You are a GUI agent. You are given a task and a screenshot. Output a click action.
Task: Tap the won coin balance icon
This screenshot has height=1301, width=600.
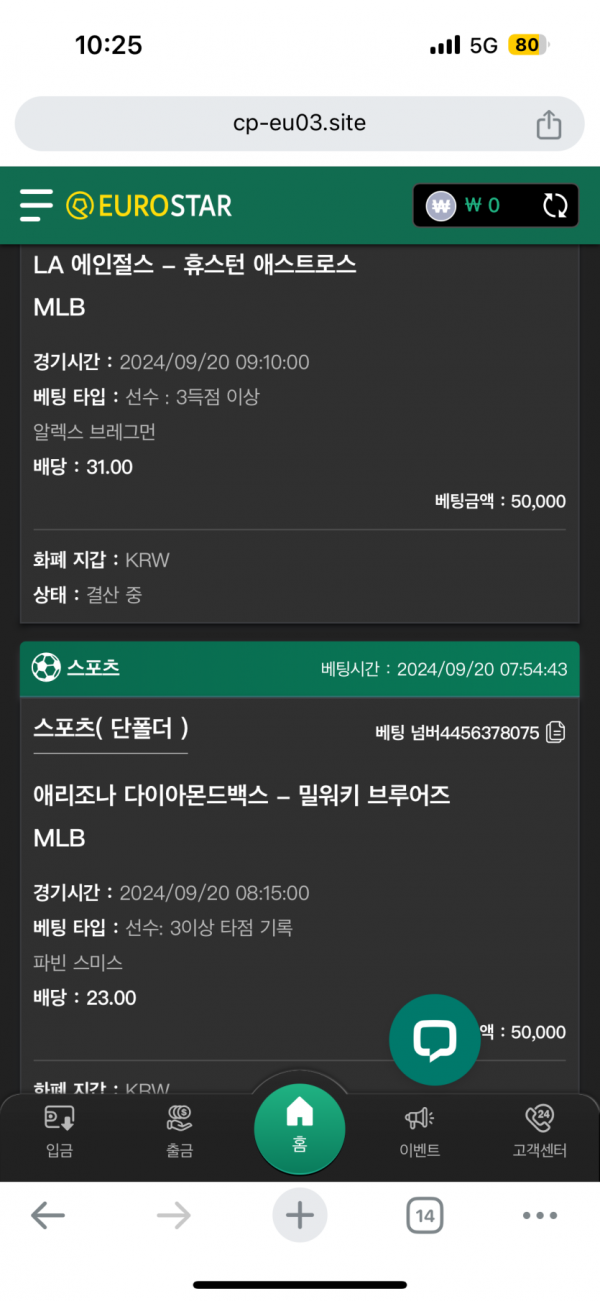click(441, 206)
